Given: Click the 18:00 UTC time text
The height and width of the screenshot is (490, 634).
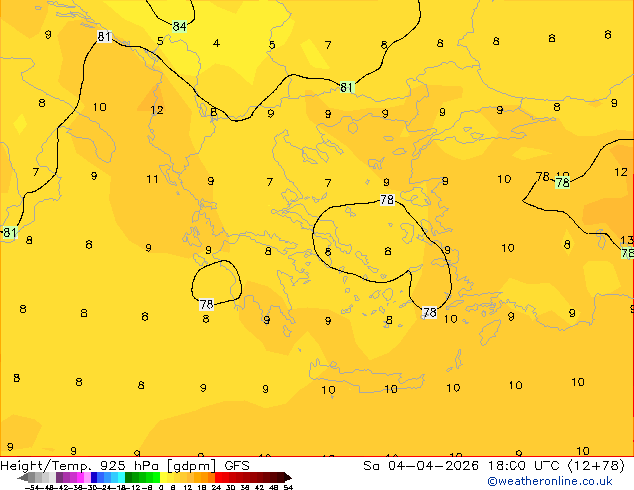Looking at the screenshot, I should pos(525,466).
